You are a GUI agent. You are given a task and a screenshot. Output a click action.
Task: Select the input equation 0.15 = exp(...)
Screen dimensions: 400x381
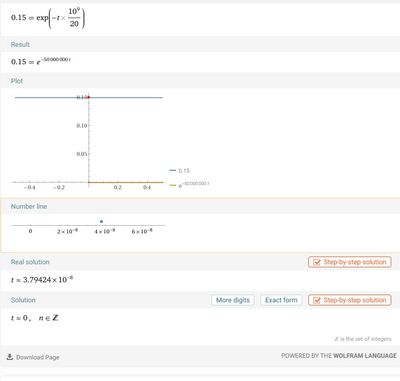click(48, 18)
